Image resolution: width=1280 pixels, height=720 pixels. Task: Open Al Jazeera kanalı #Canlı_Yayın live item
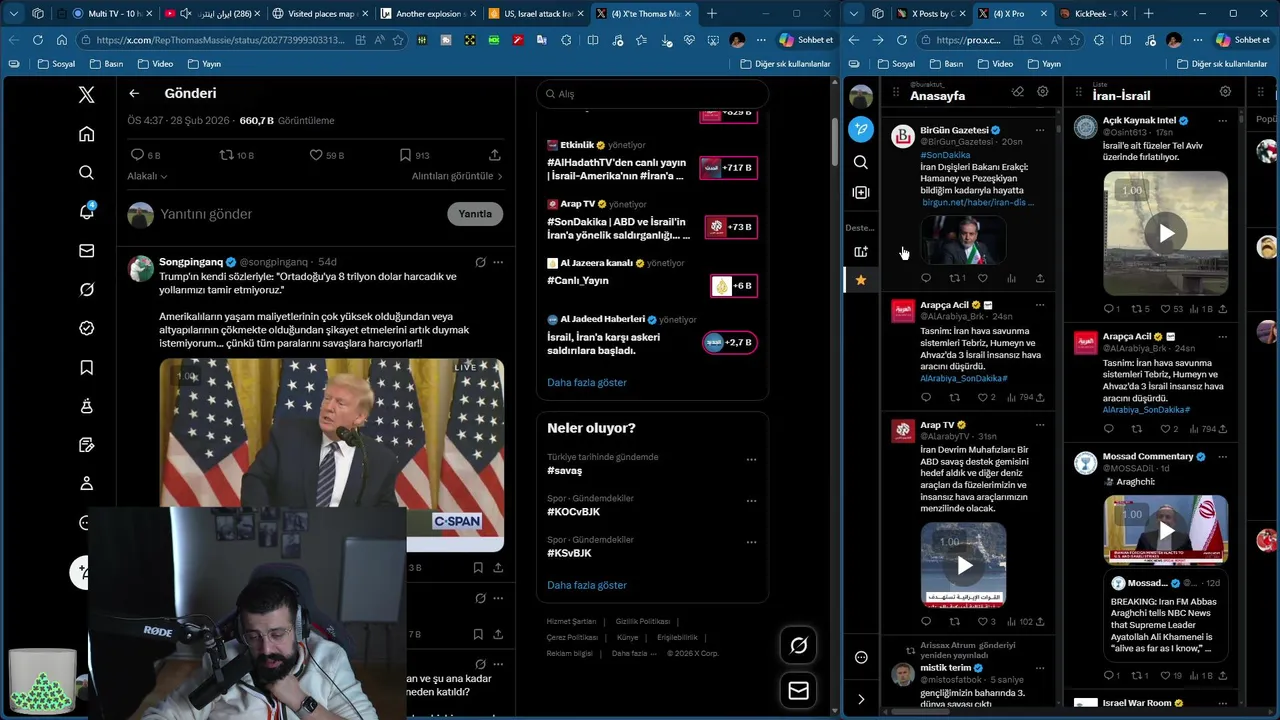[x=652, y=279]
